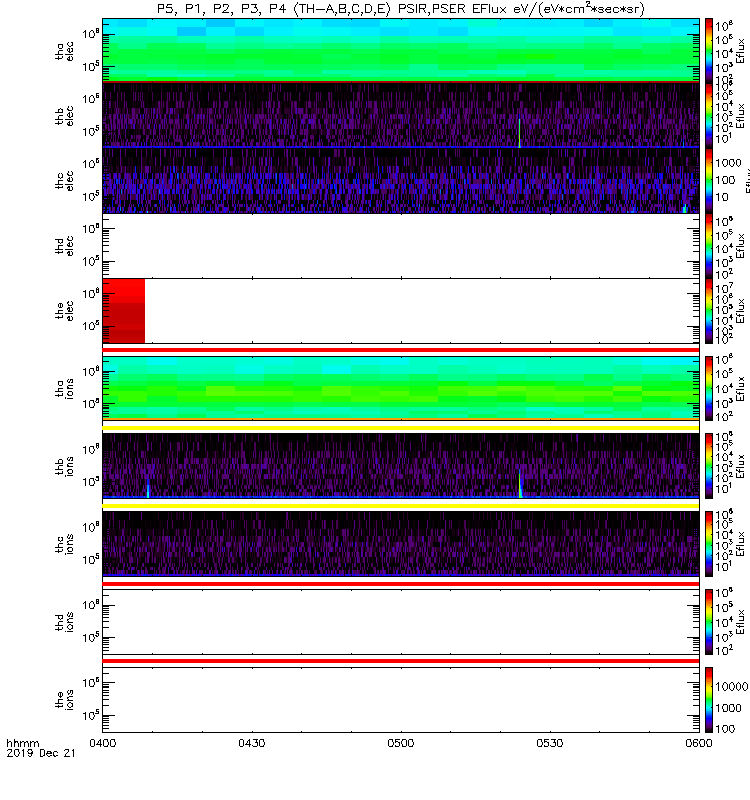
Task: Select the 'thc ions' panel label
Action: click(x=64, y=544)
